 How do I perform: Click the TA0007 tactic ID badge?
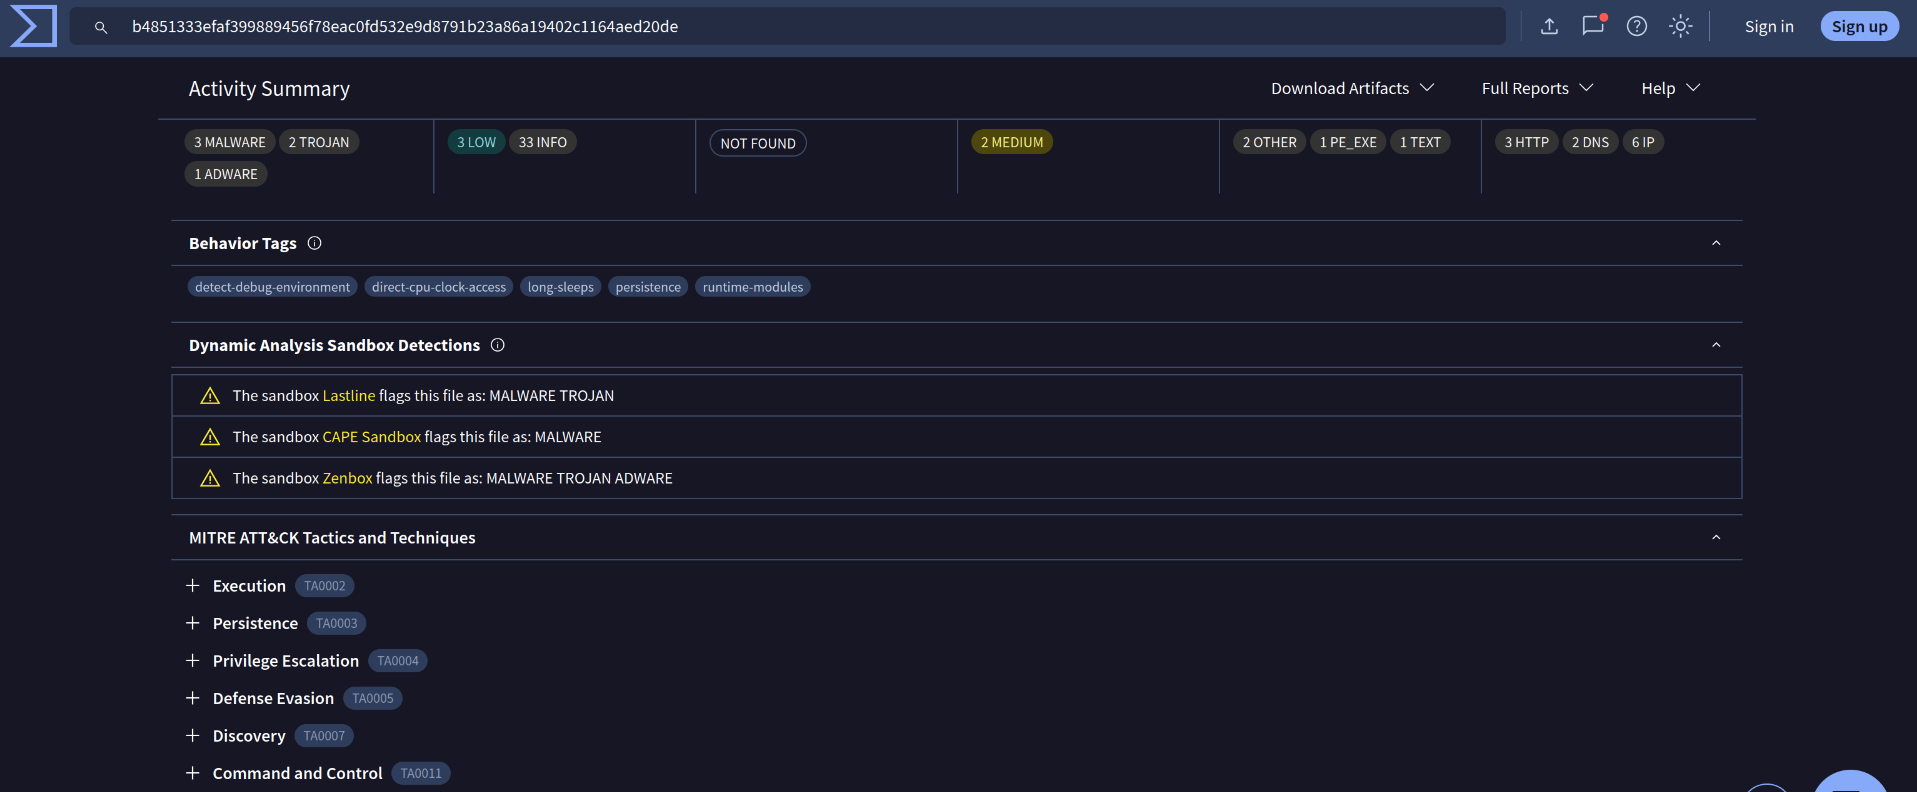tap(324, 736)
